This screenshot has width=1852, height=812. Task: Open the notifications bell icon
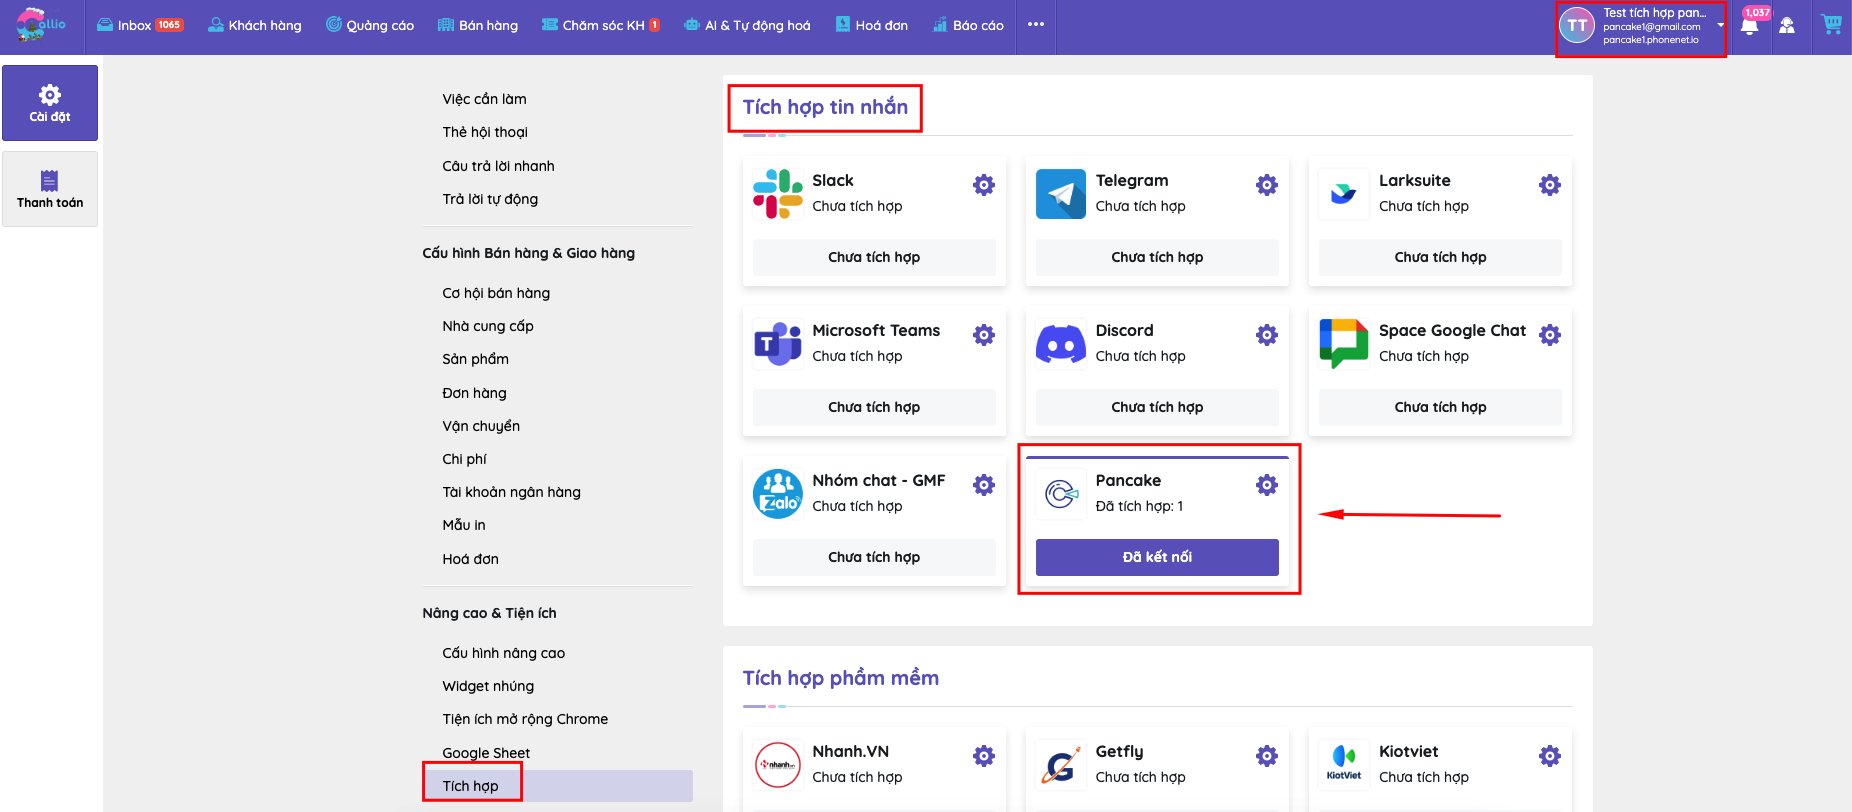coord(1749,26)
